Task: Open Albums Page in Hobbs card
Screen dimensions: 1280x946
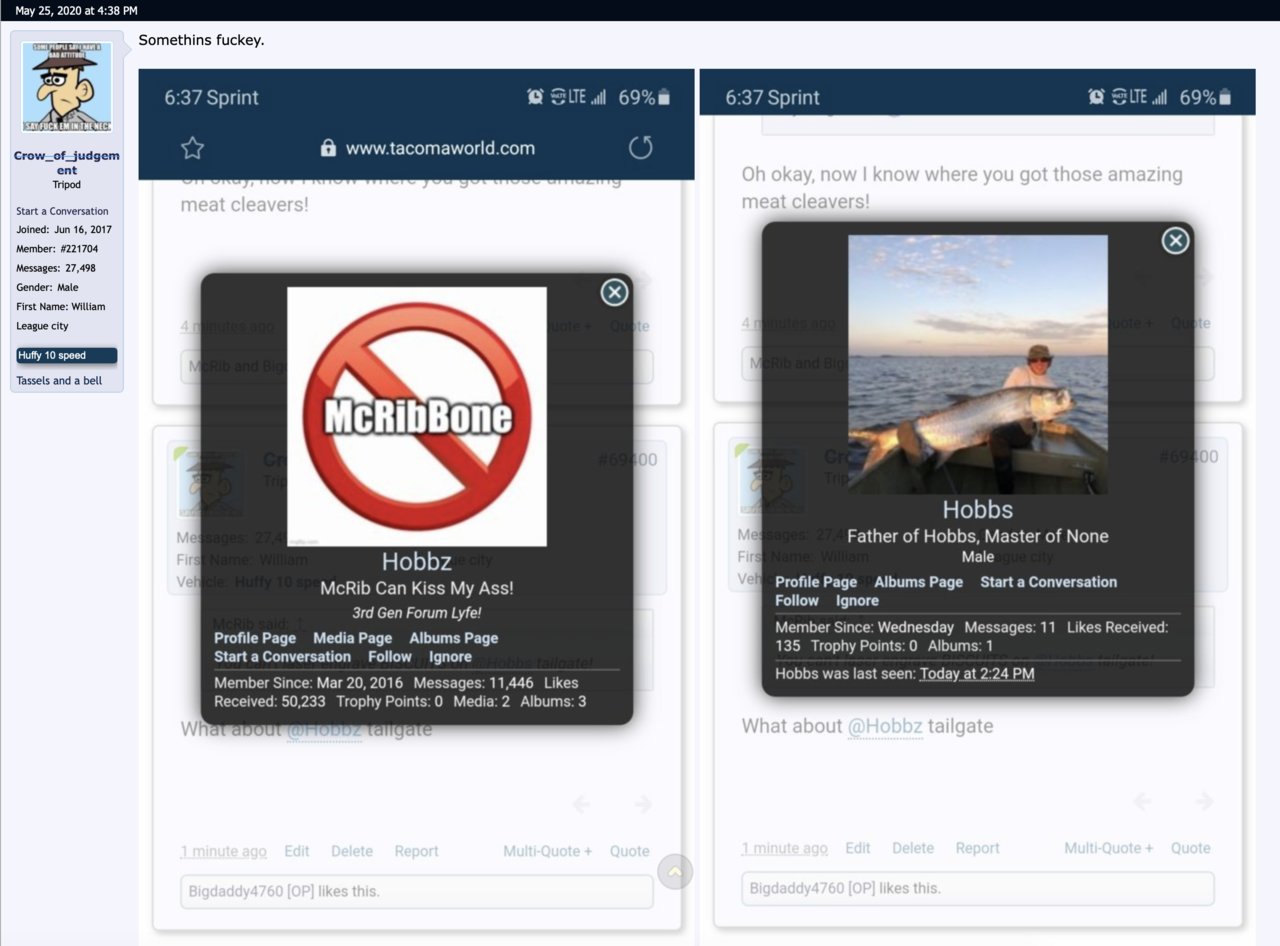Action: [x=919, y=582]
